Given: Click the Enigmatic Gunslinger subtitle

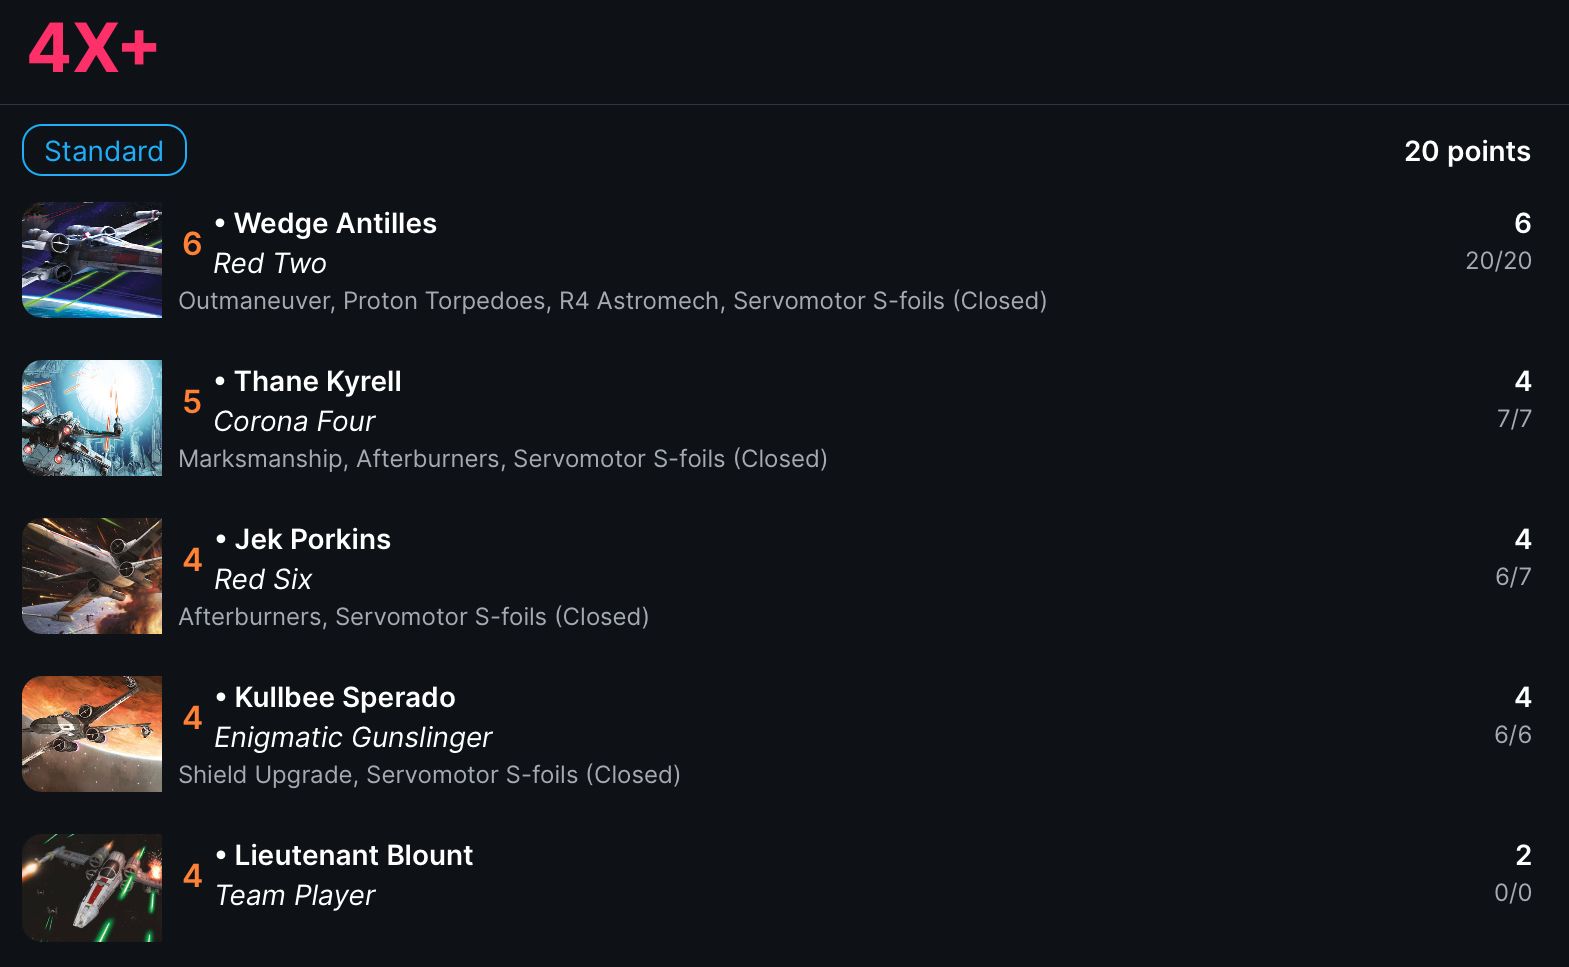Looking at the screenshot, I should 353,738.
